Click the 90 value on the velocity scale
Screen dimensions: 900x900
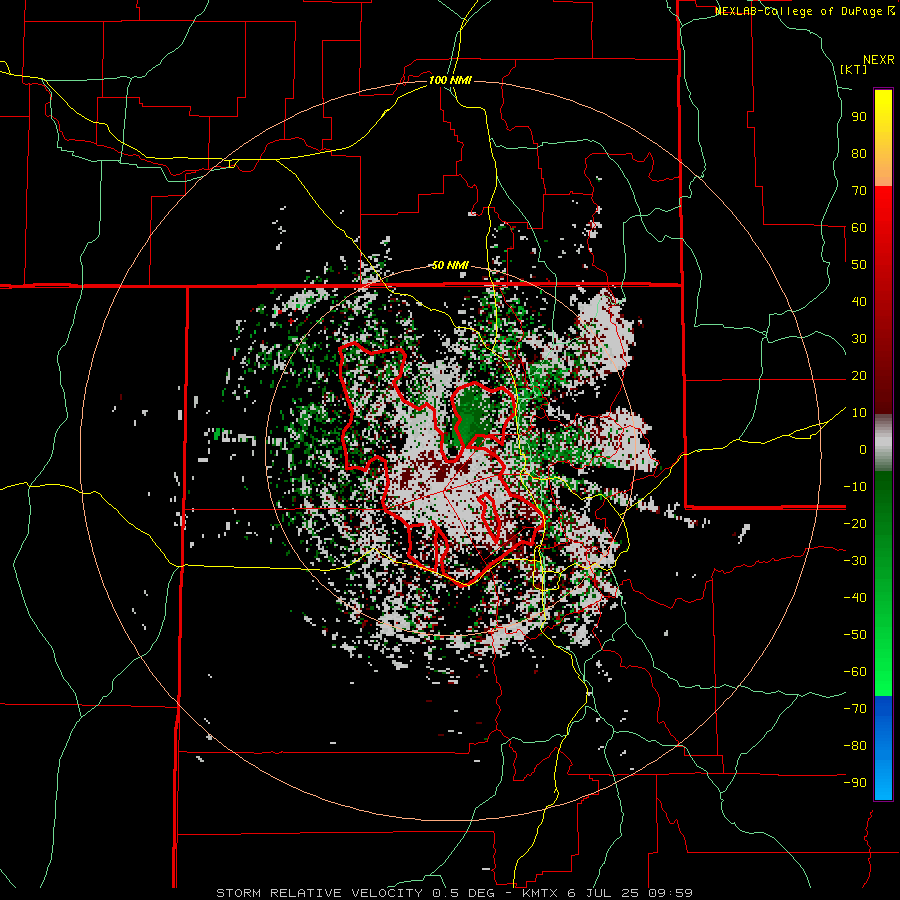[x=859, y=117]
